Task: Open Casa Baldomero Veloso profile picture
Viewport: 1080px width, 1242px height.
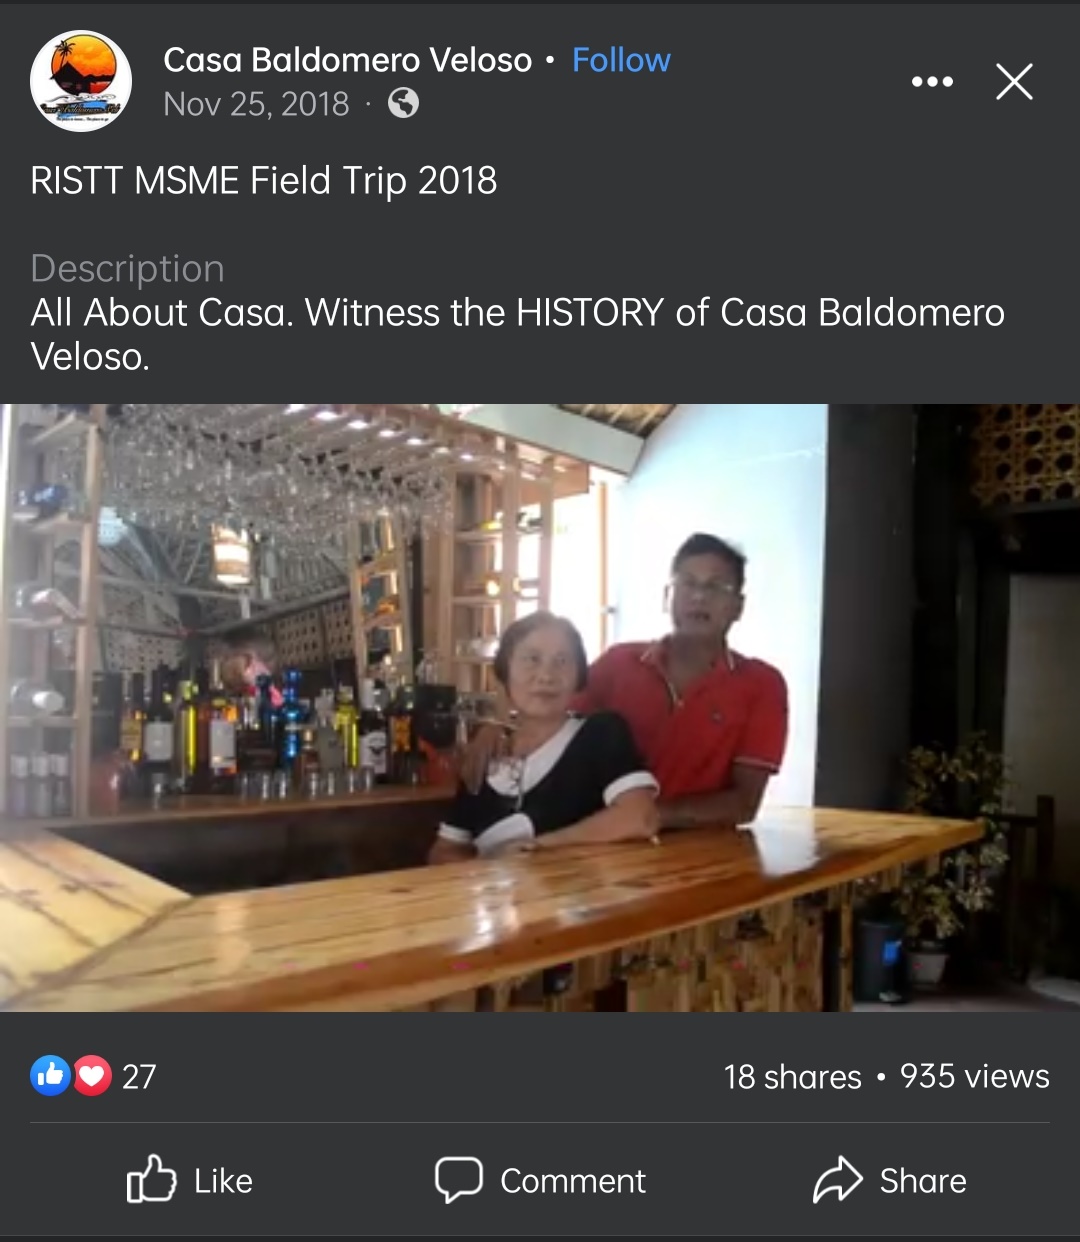Action: 81,81
